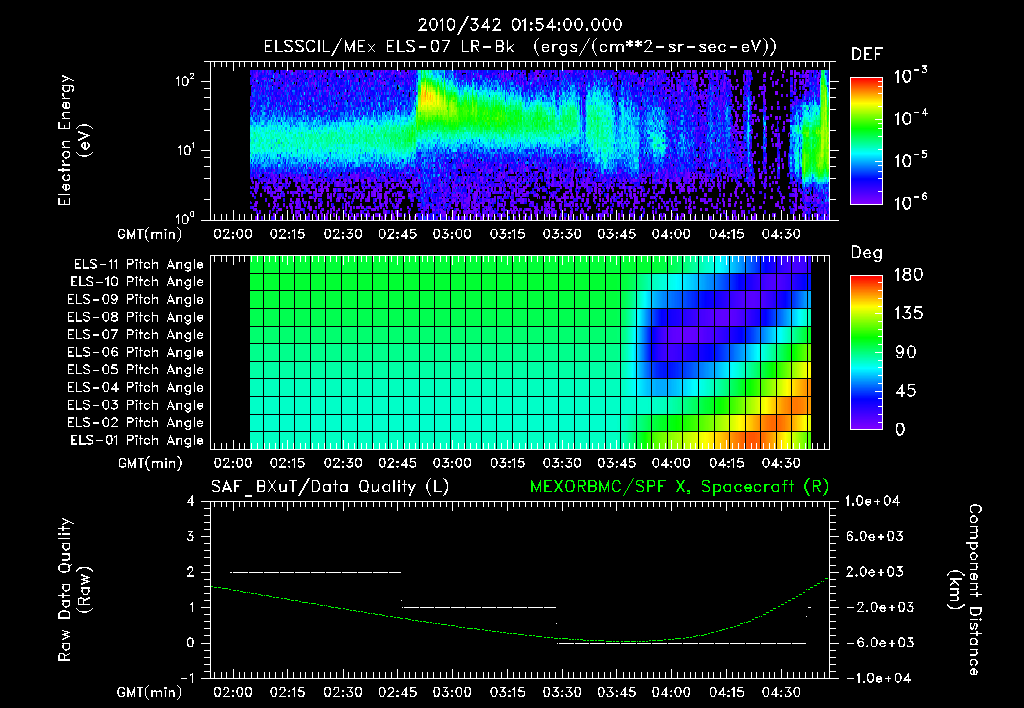Click the green MEXORBMC/SPF X, Spacecraft (R) label
Screen dimensions: 1024x708
679,487
